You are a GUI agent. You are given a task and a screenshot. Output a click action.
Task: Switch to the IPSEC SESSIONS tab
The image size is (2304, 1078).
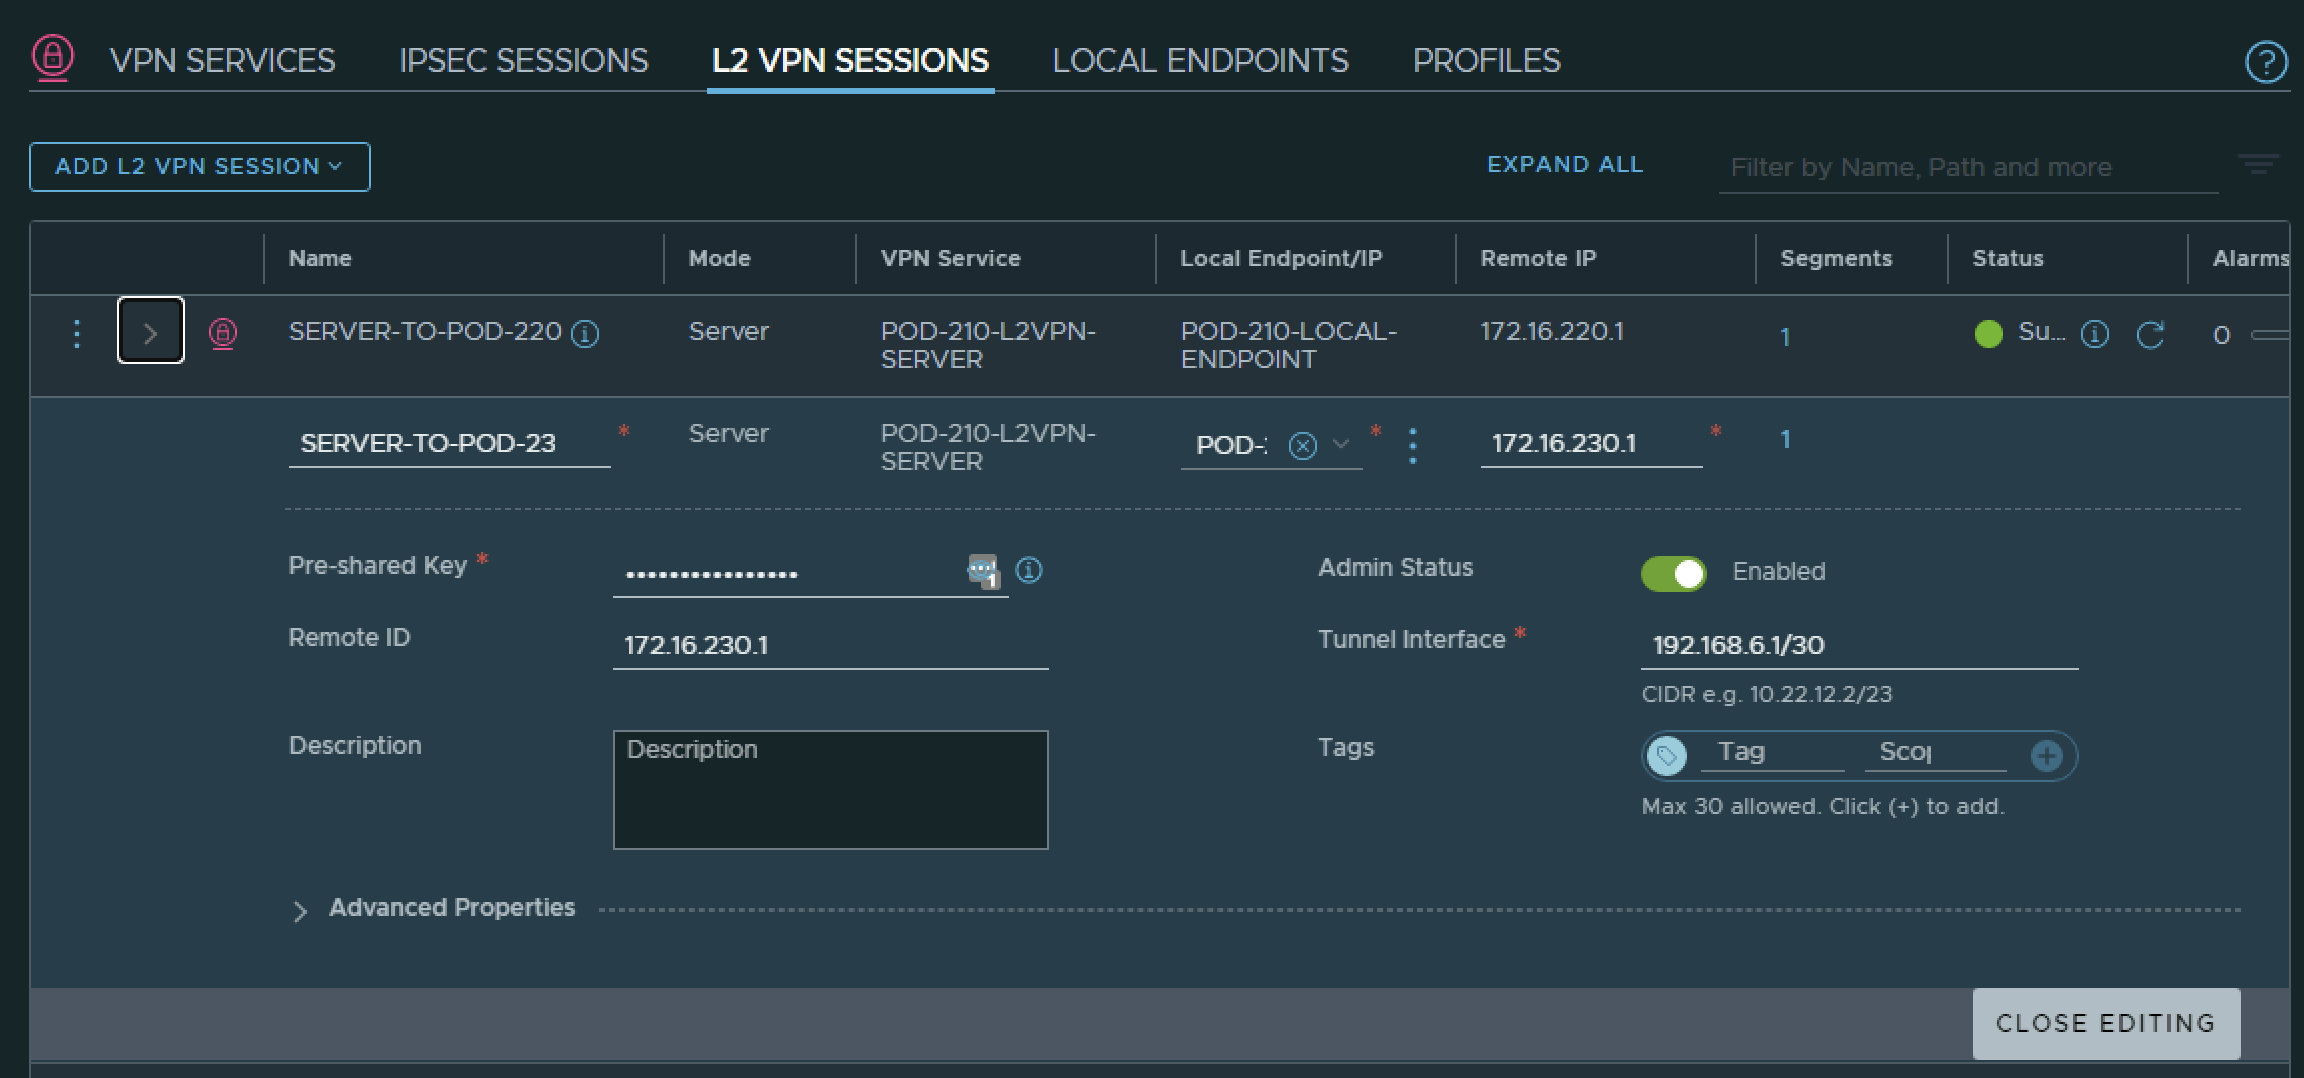(523, 61)
